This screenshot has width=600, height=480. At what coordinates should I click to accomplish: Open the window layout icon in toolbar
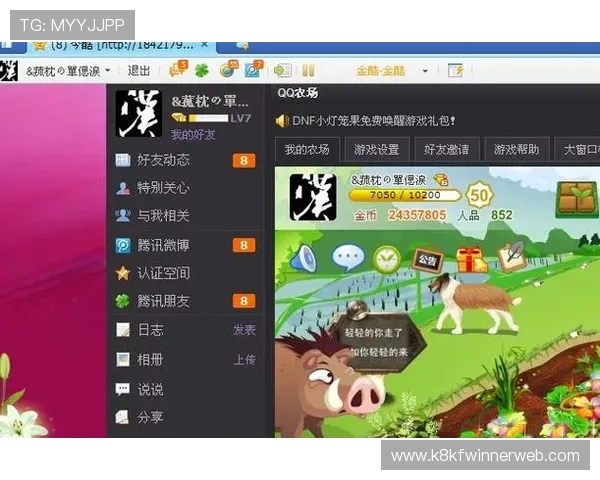455,70
